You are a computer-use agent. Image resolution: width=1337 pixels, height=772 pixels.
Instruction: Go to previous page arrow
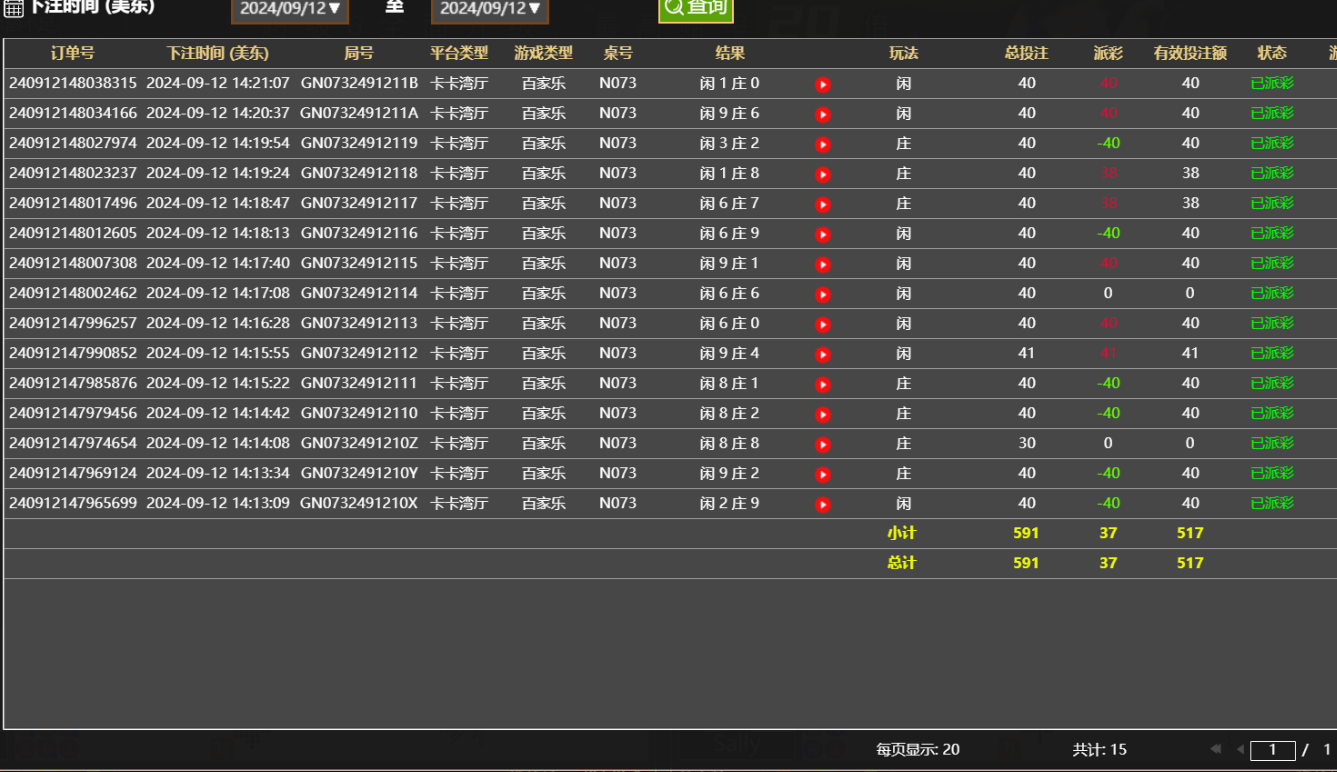coord(1240,749)
